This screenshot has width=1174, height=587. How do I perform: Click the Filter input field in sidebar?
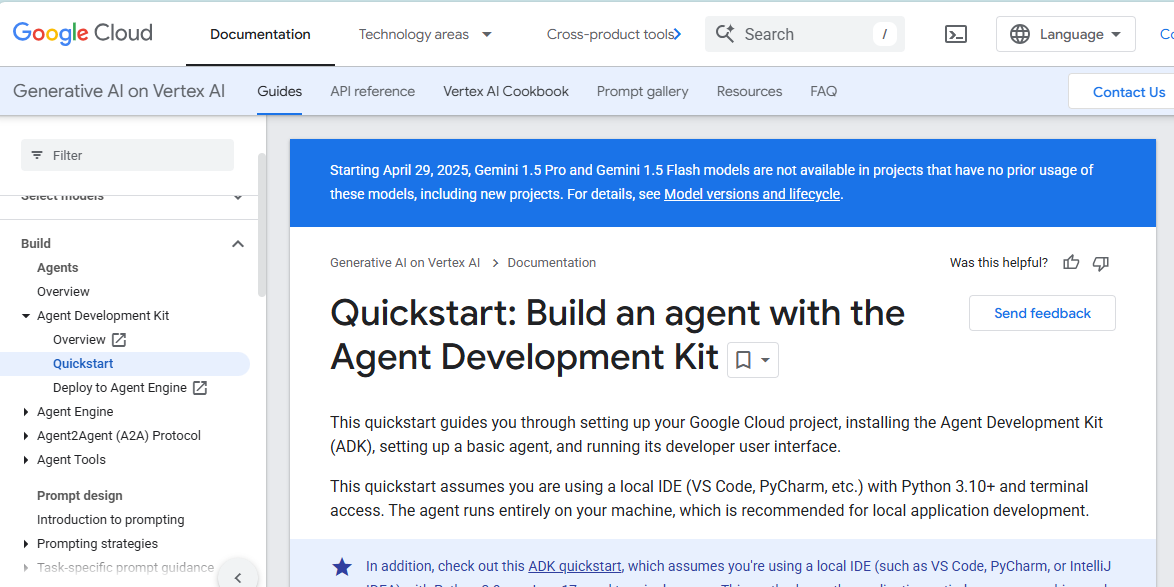(x=127, y=155)
